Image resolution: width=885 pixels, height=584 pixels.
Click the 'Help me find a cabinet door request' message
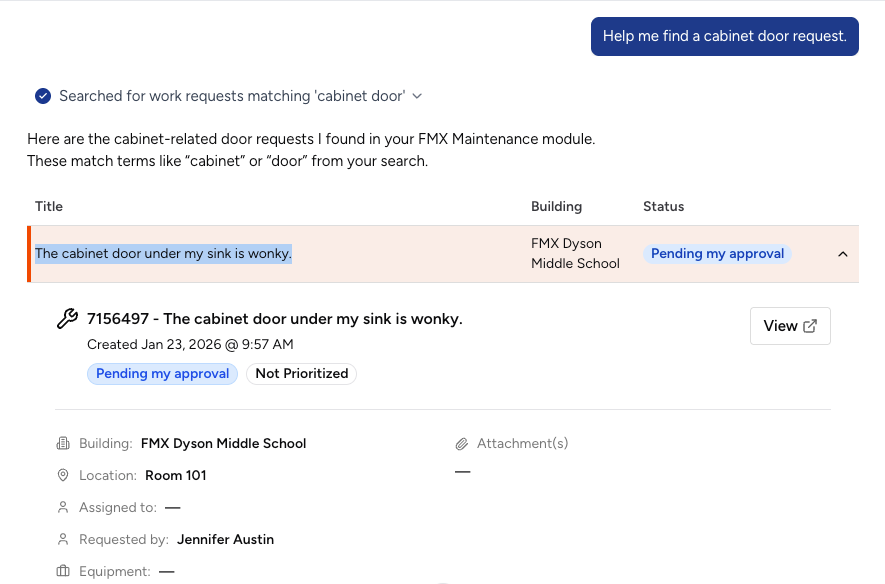click(724, 36)
